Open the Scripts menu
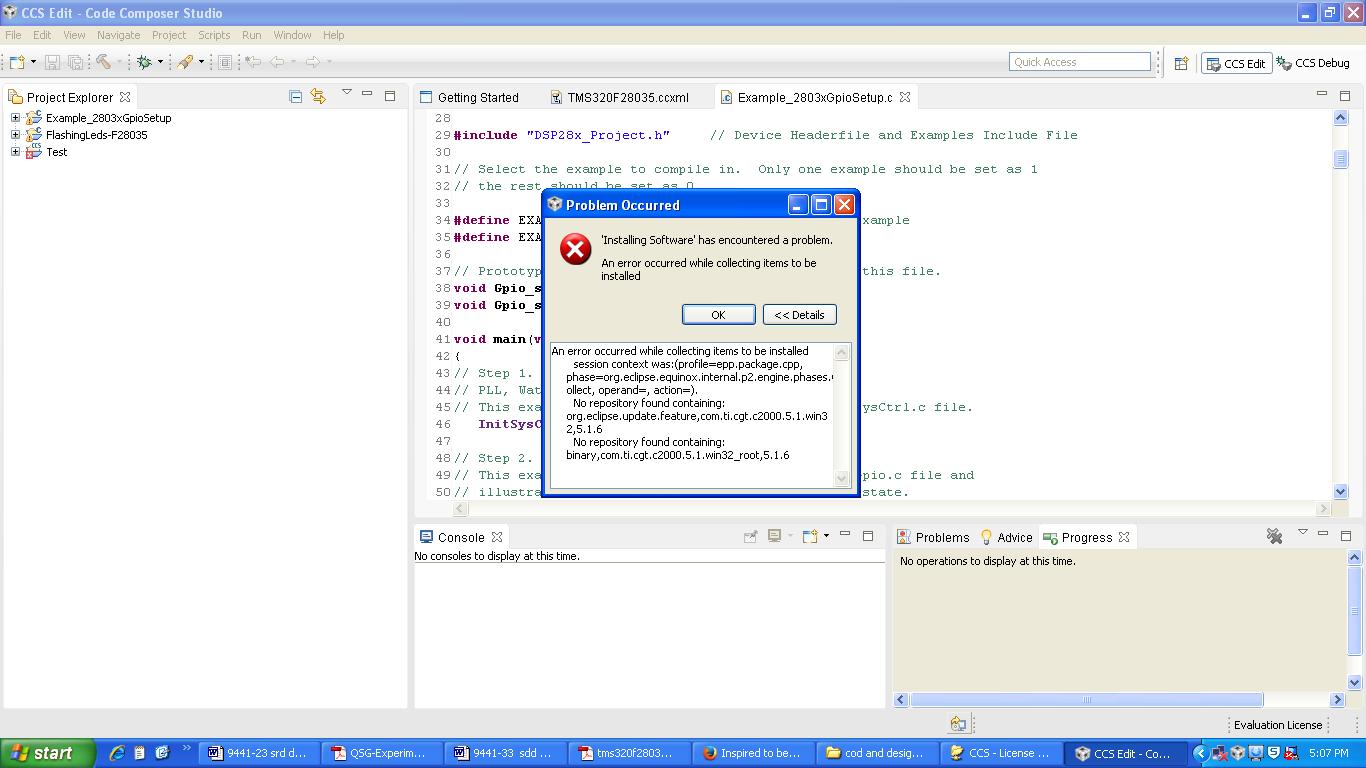 click(x=214, y=35)
